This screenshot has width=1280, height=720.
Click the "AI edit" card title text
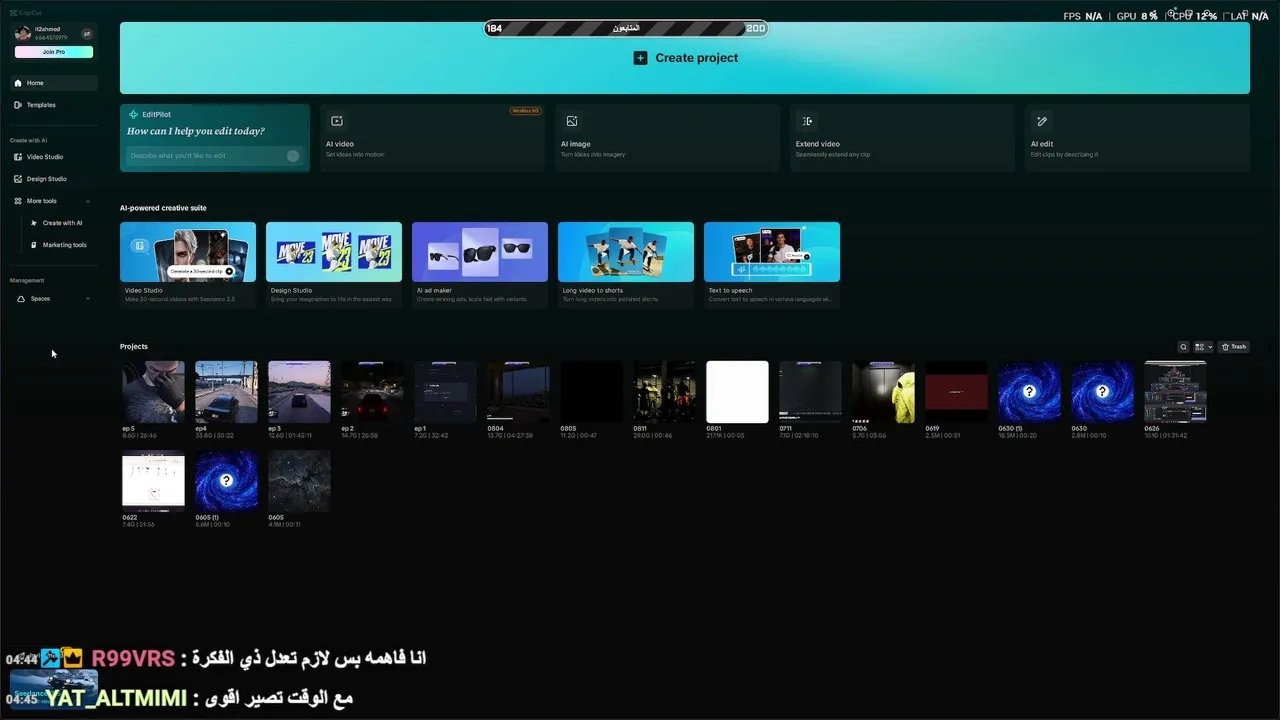tap(1042, 144)
